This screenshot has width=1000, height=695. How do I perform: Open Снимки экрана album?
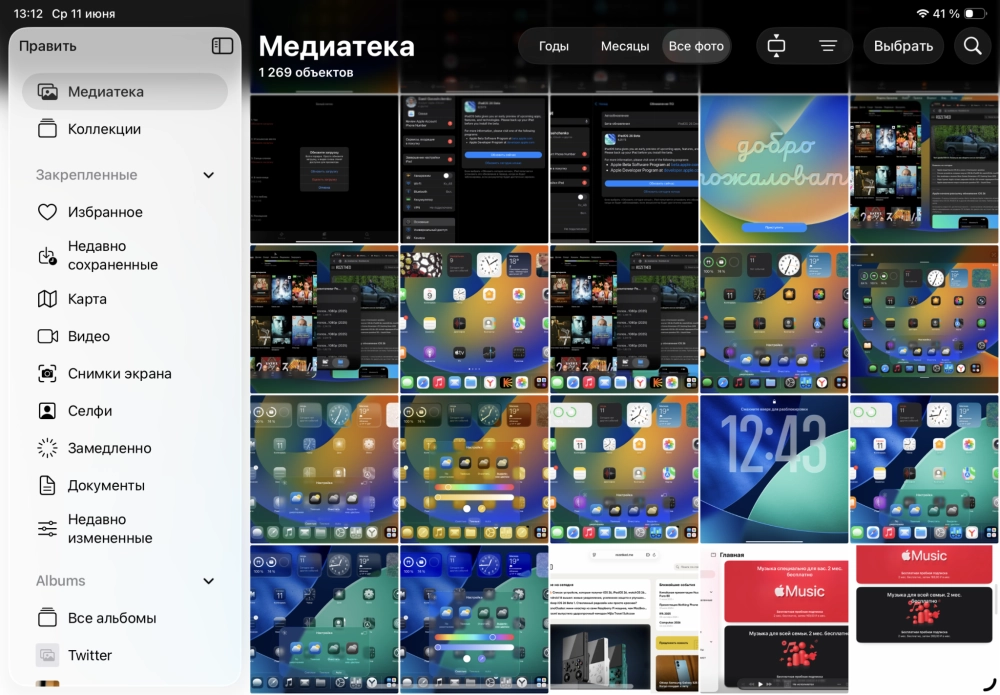[x=119, y=373]
